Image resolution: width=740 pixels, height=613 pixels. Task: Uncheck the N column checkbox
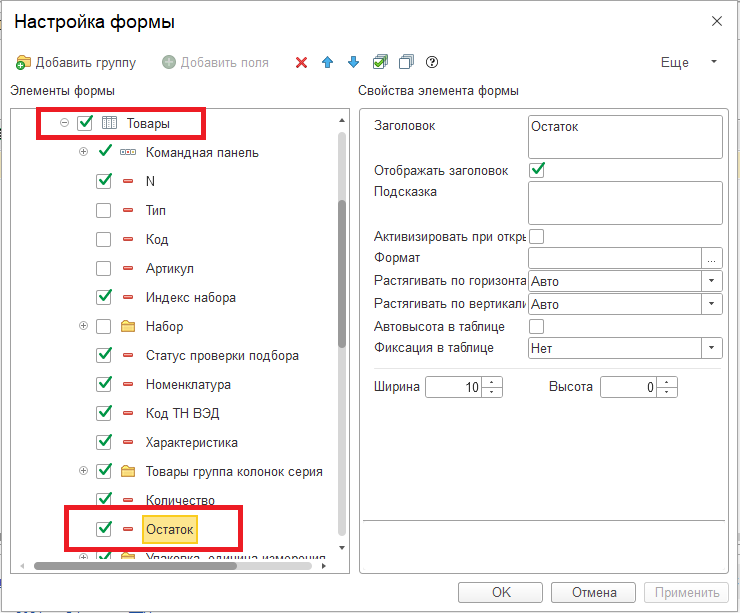(x=104, y=181)
